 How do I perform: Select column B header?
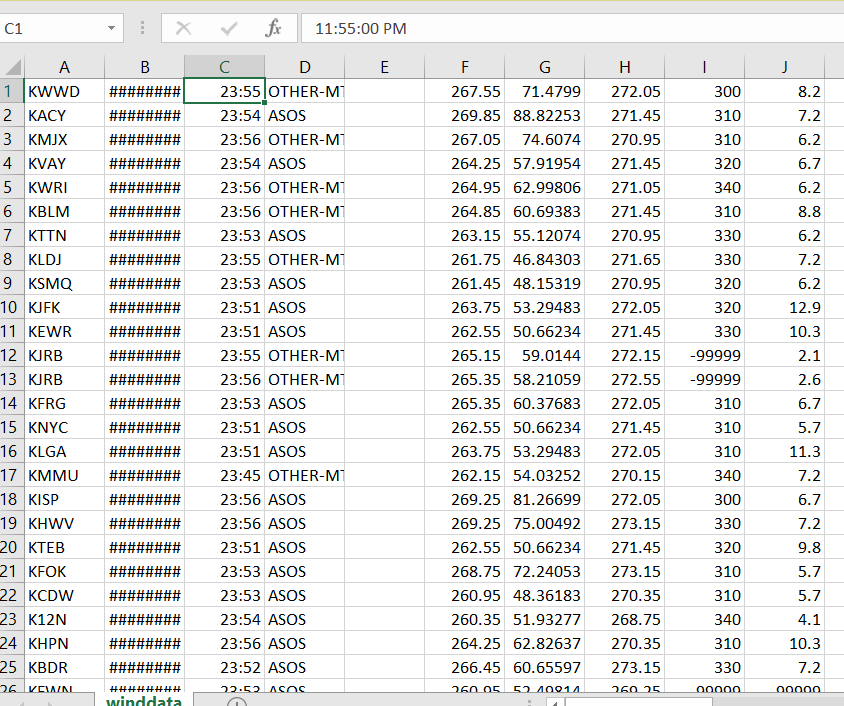coord(145,67)
